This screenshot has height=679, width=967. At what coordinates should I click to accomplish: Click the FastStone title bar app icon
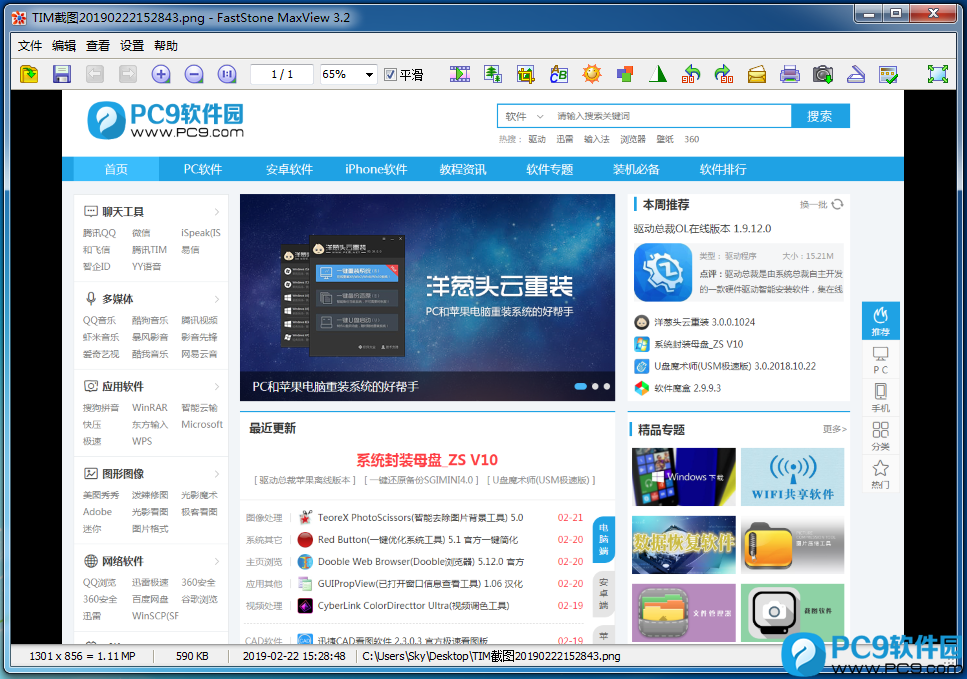(x=19, y=18)
